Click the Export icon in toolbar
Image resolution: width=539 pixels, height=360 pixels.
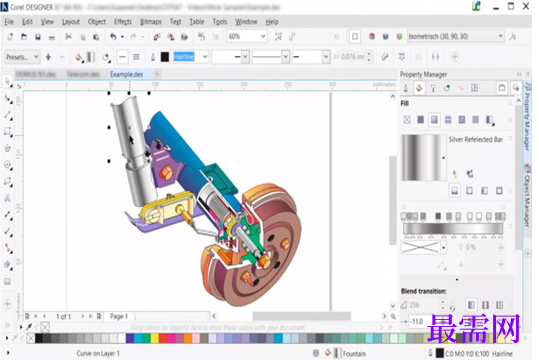point(171,36)
